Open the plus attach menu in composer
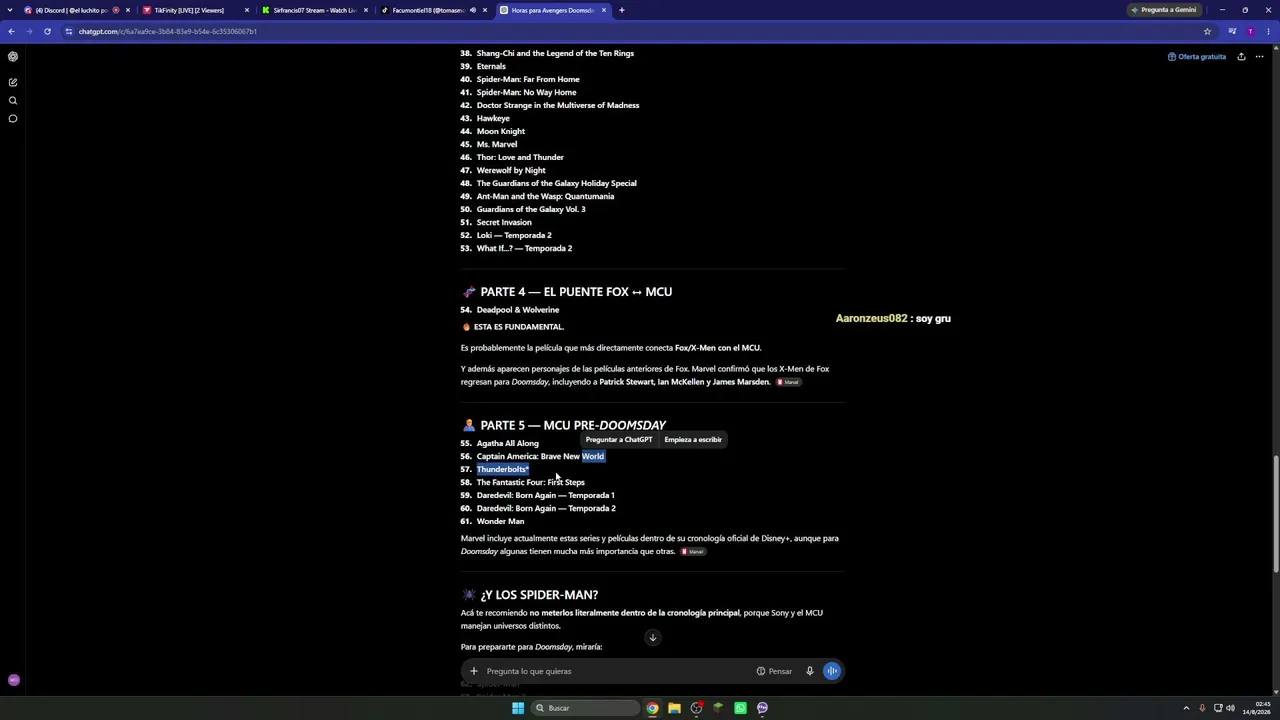 (x=474, y=671)
